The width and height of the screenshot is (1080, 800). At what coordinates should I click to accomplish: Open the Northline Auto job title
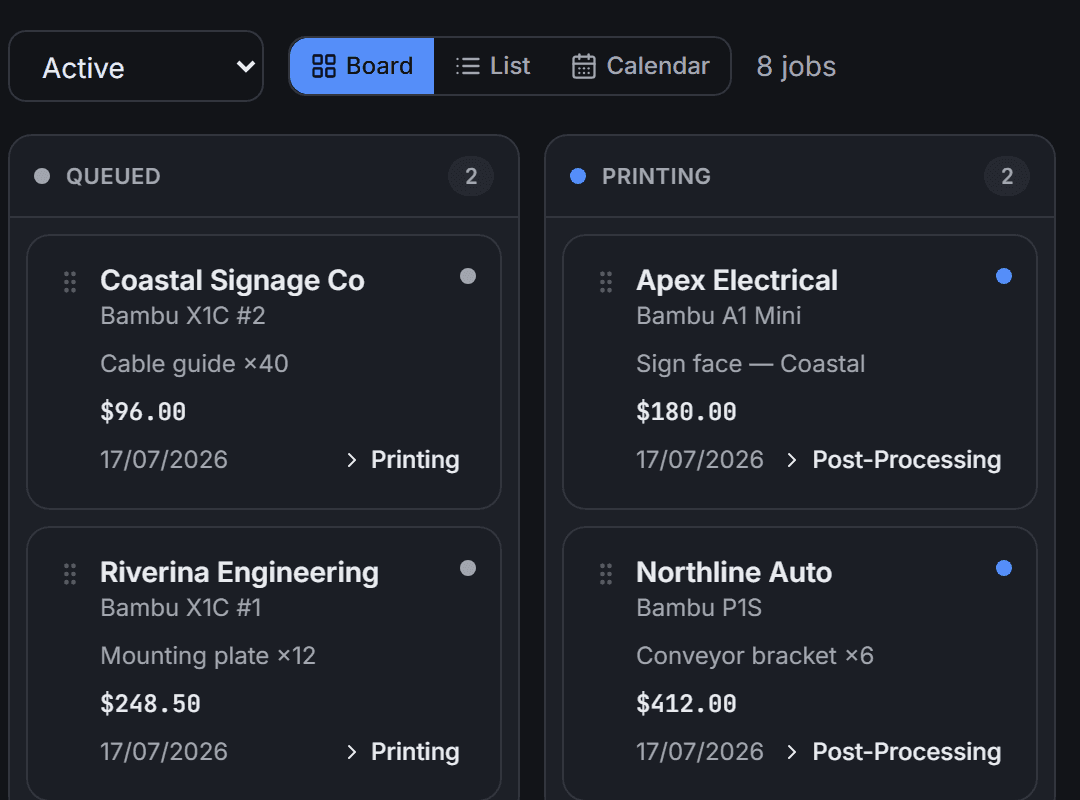click(x=734, y=573)
